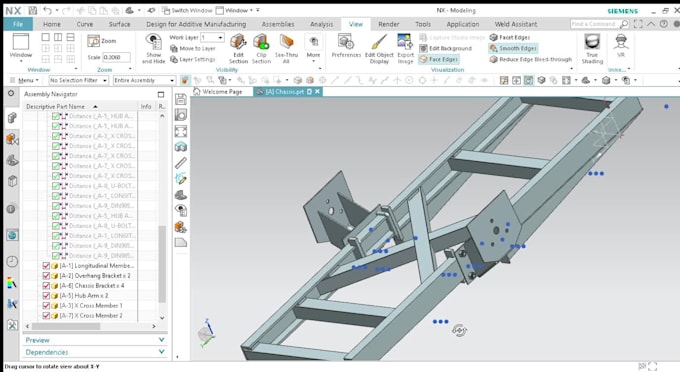Click the Save icon in title bar
The width and height of the screenshot is (680, 372).
tap(32, 10)
